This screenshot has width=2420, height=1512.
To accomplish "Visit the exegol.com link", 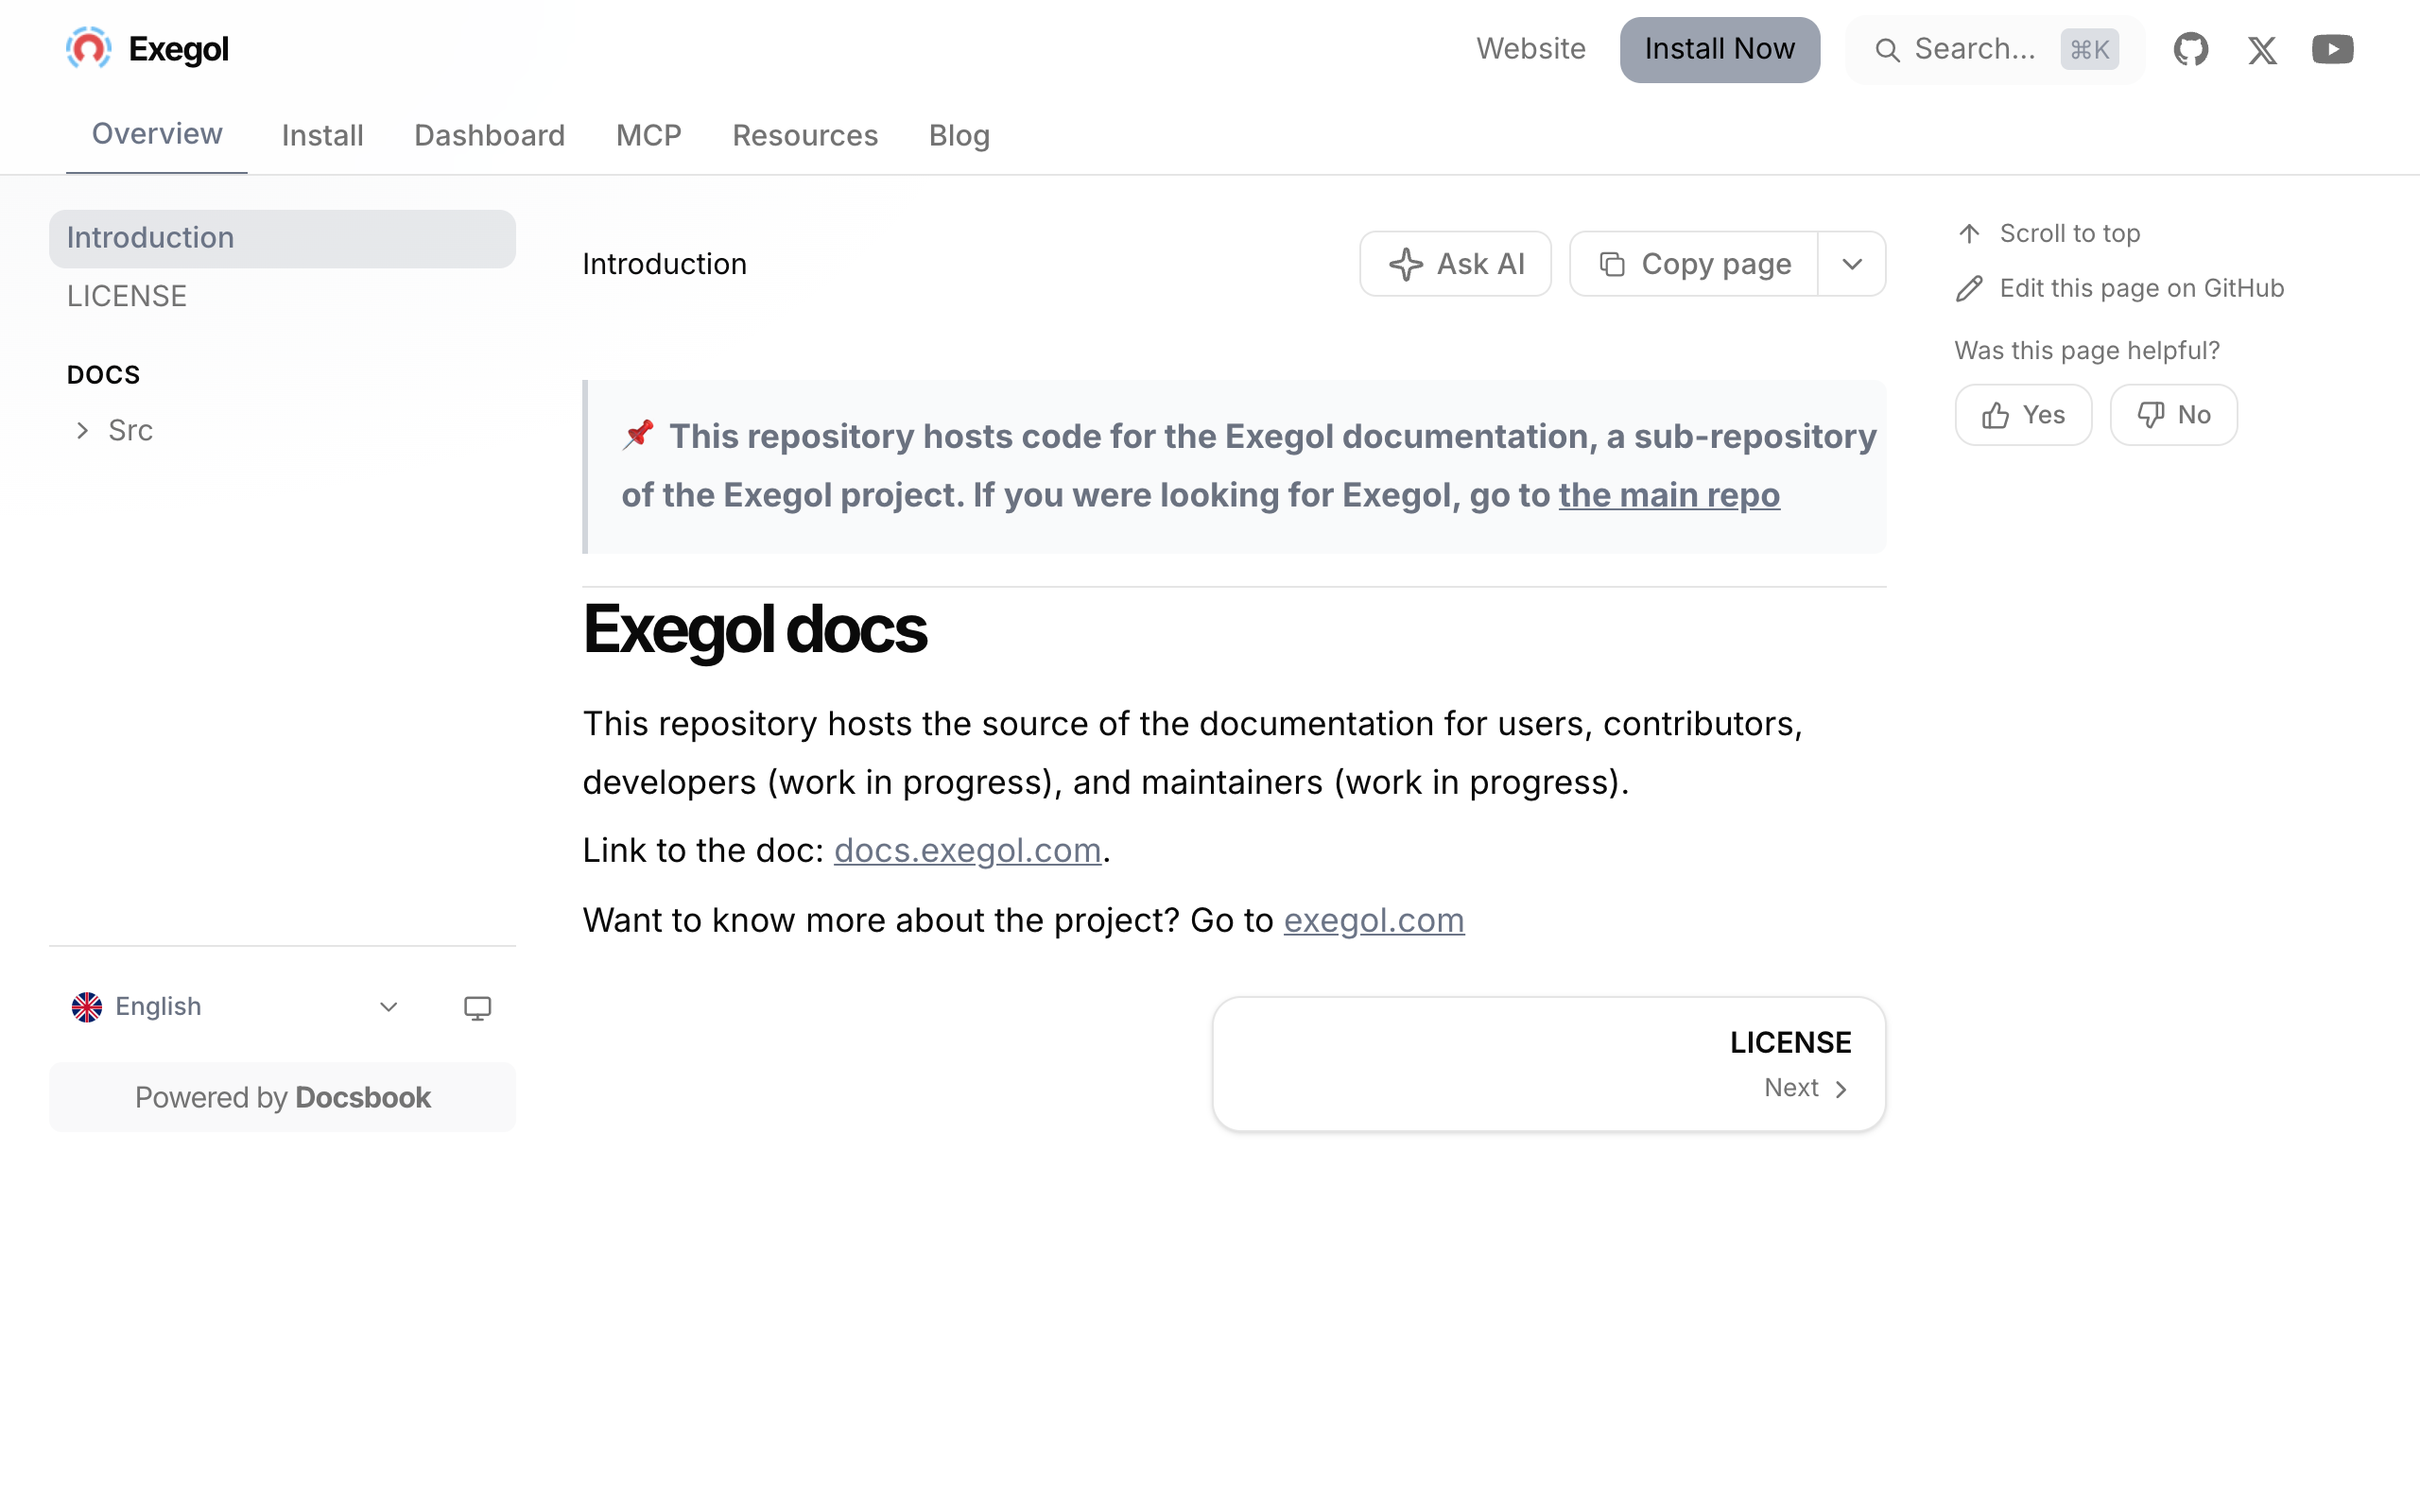I will [1374, 920].
